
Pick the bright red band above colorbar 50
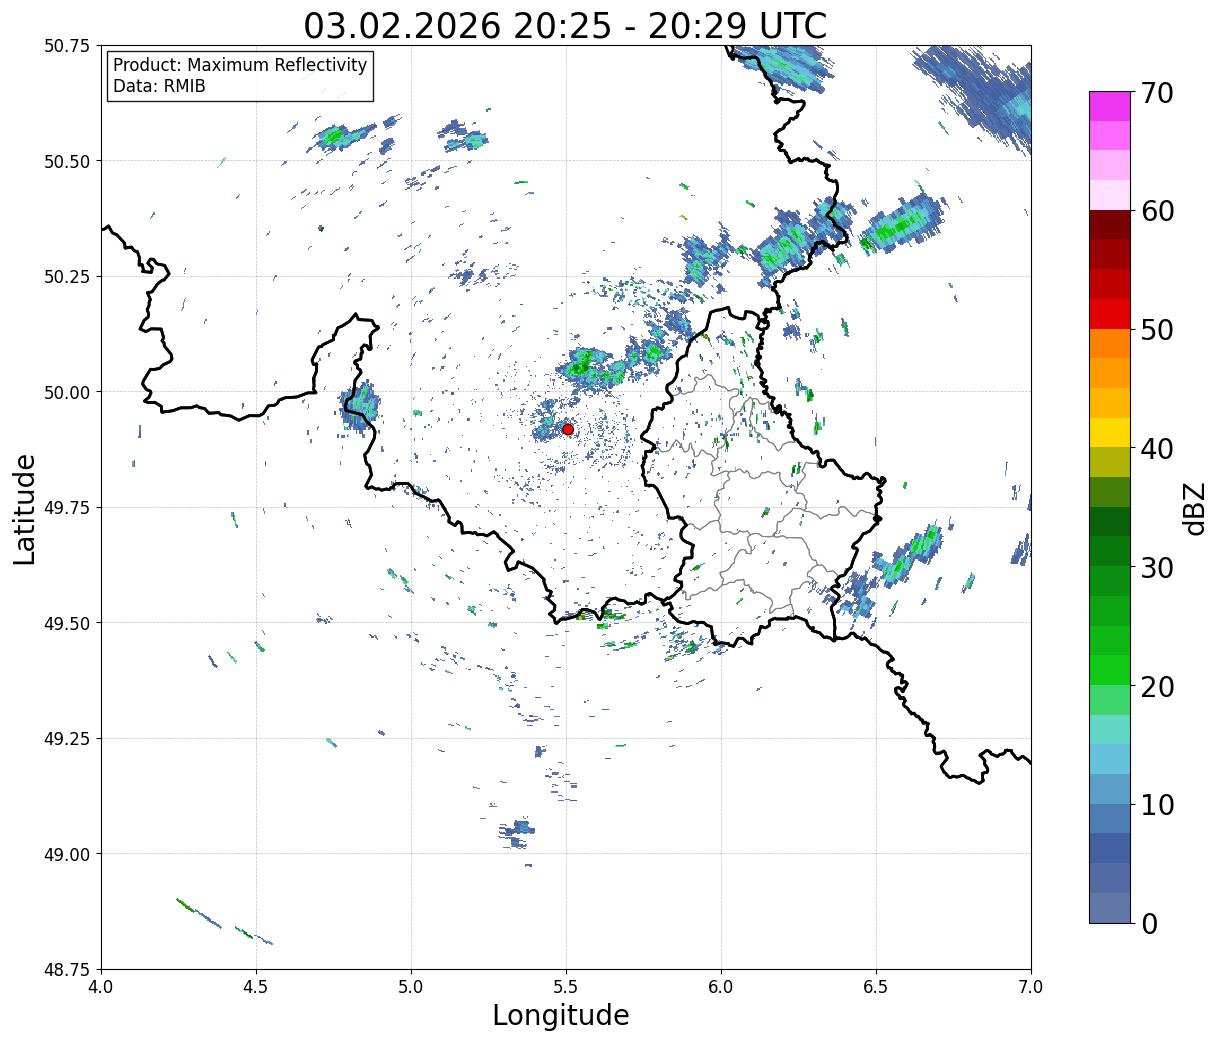click(x=1109, y=314)
